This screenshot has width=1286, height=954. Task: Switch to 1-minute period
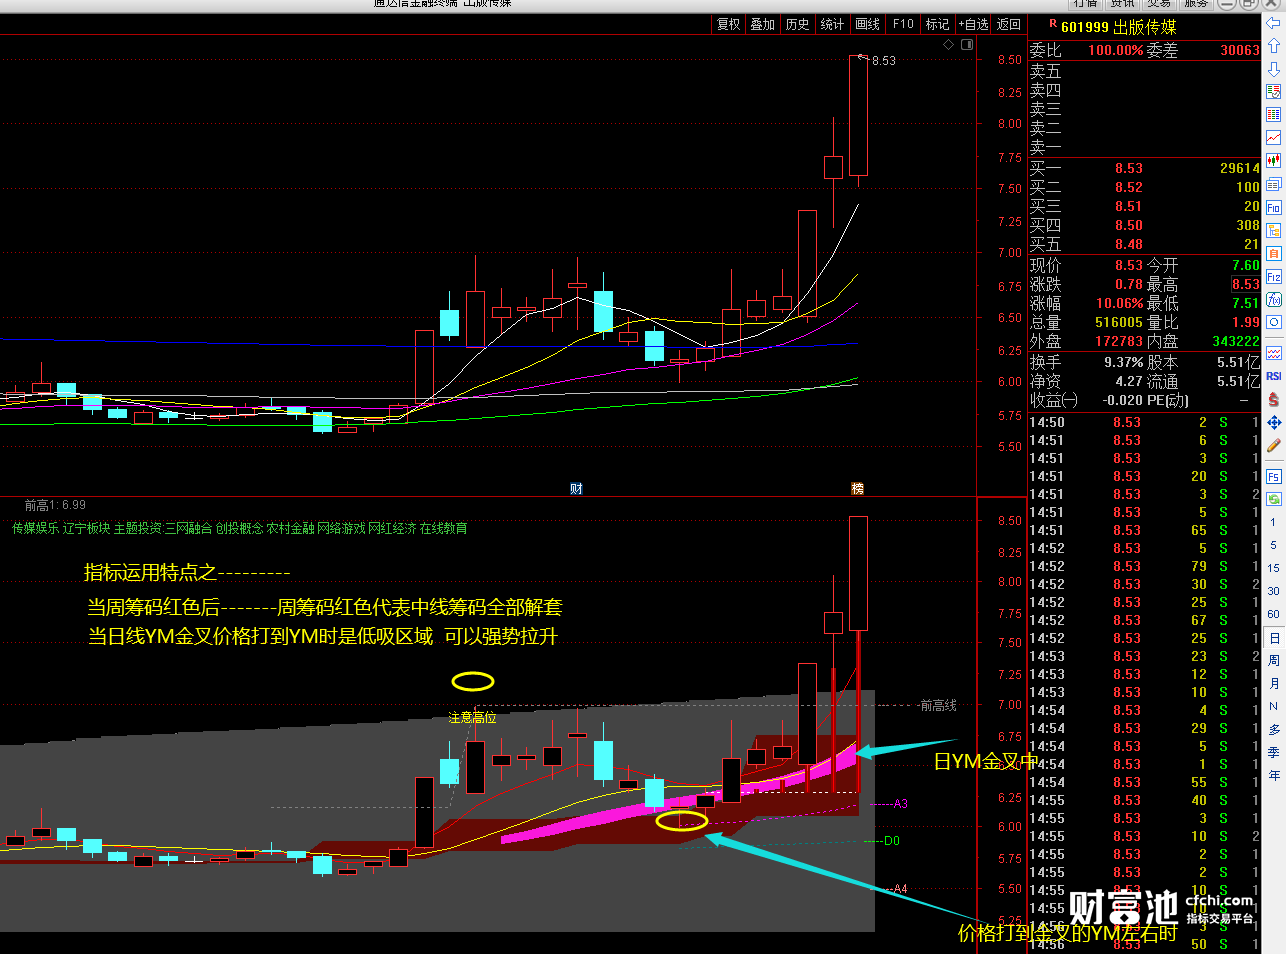point(1273,523)
